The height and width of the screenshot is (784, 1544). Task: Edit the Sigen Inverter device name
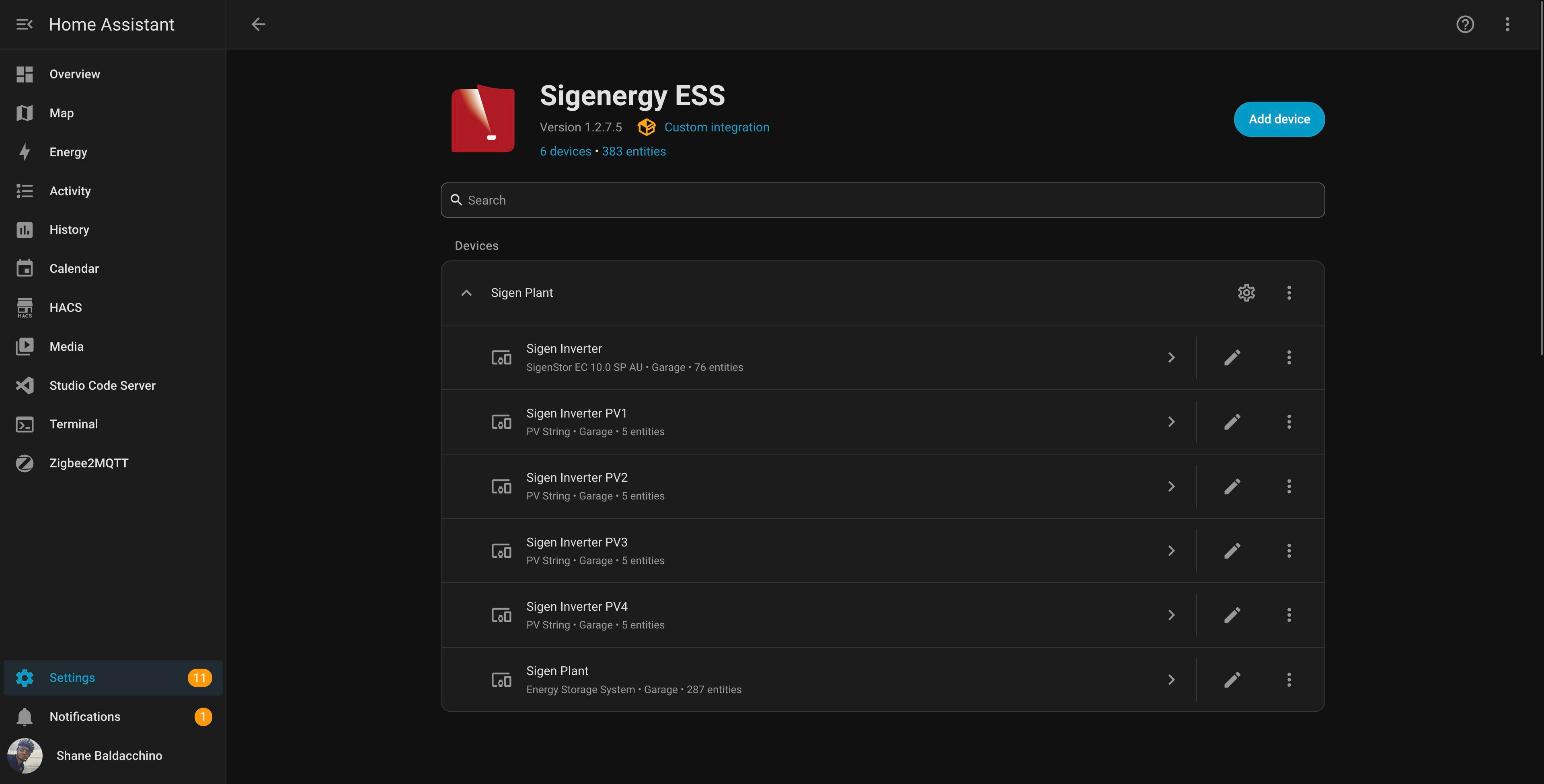tap(1232, 357)
